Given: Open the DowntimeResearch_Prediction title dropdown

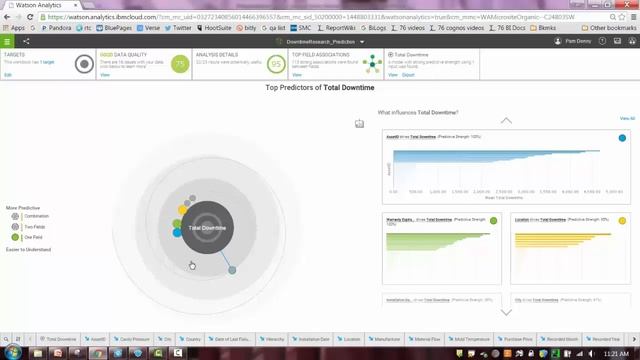Looking at the screenshot, I should pyautogui.click(x=362, y=42).
